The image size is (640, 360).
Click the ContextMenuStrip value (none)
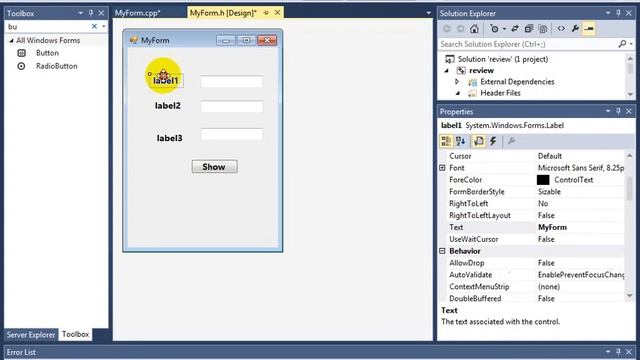point(549,287)
